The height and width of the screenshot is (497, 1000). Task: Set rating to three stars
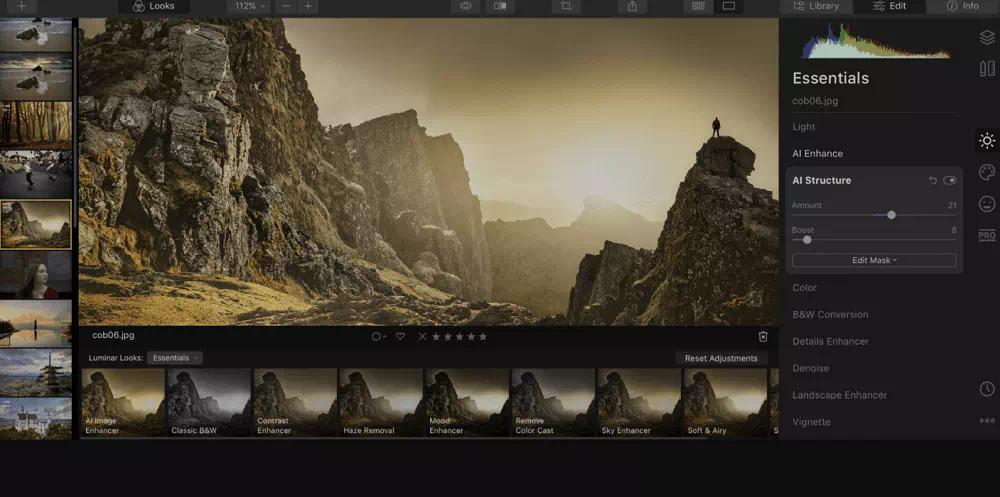[460, 336]
